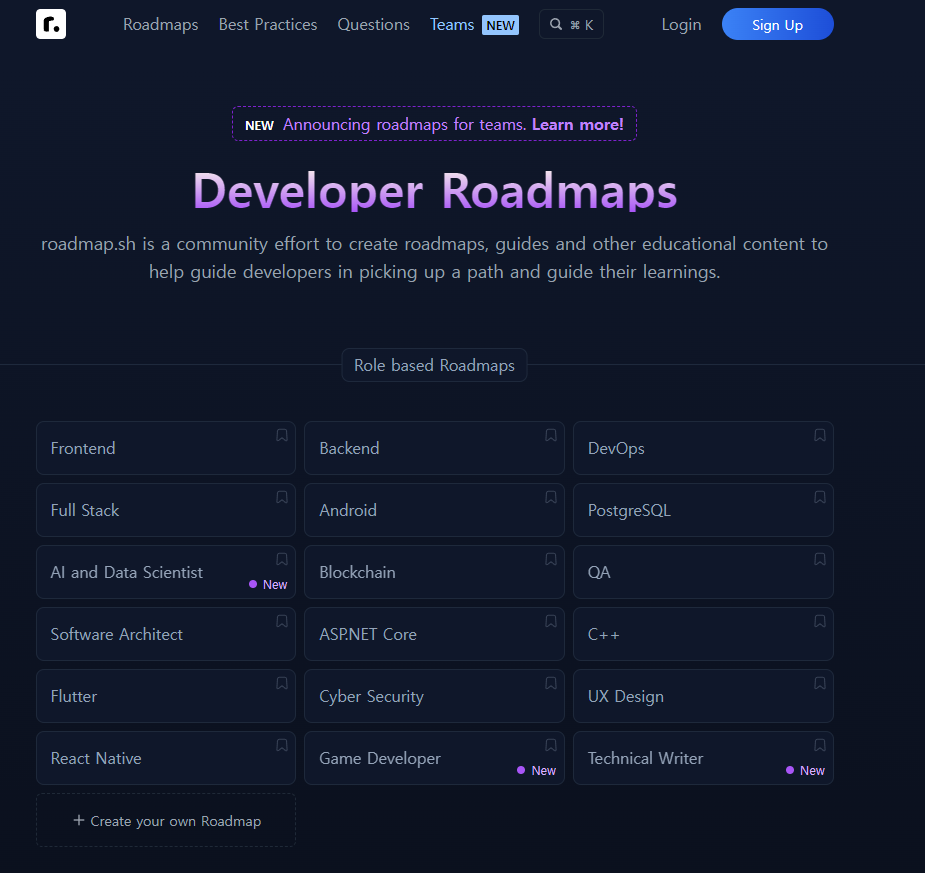
Task: Open the Frontend roadmap card
Action: (166, 448)
